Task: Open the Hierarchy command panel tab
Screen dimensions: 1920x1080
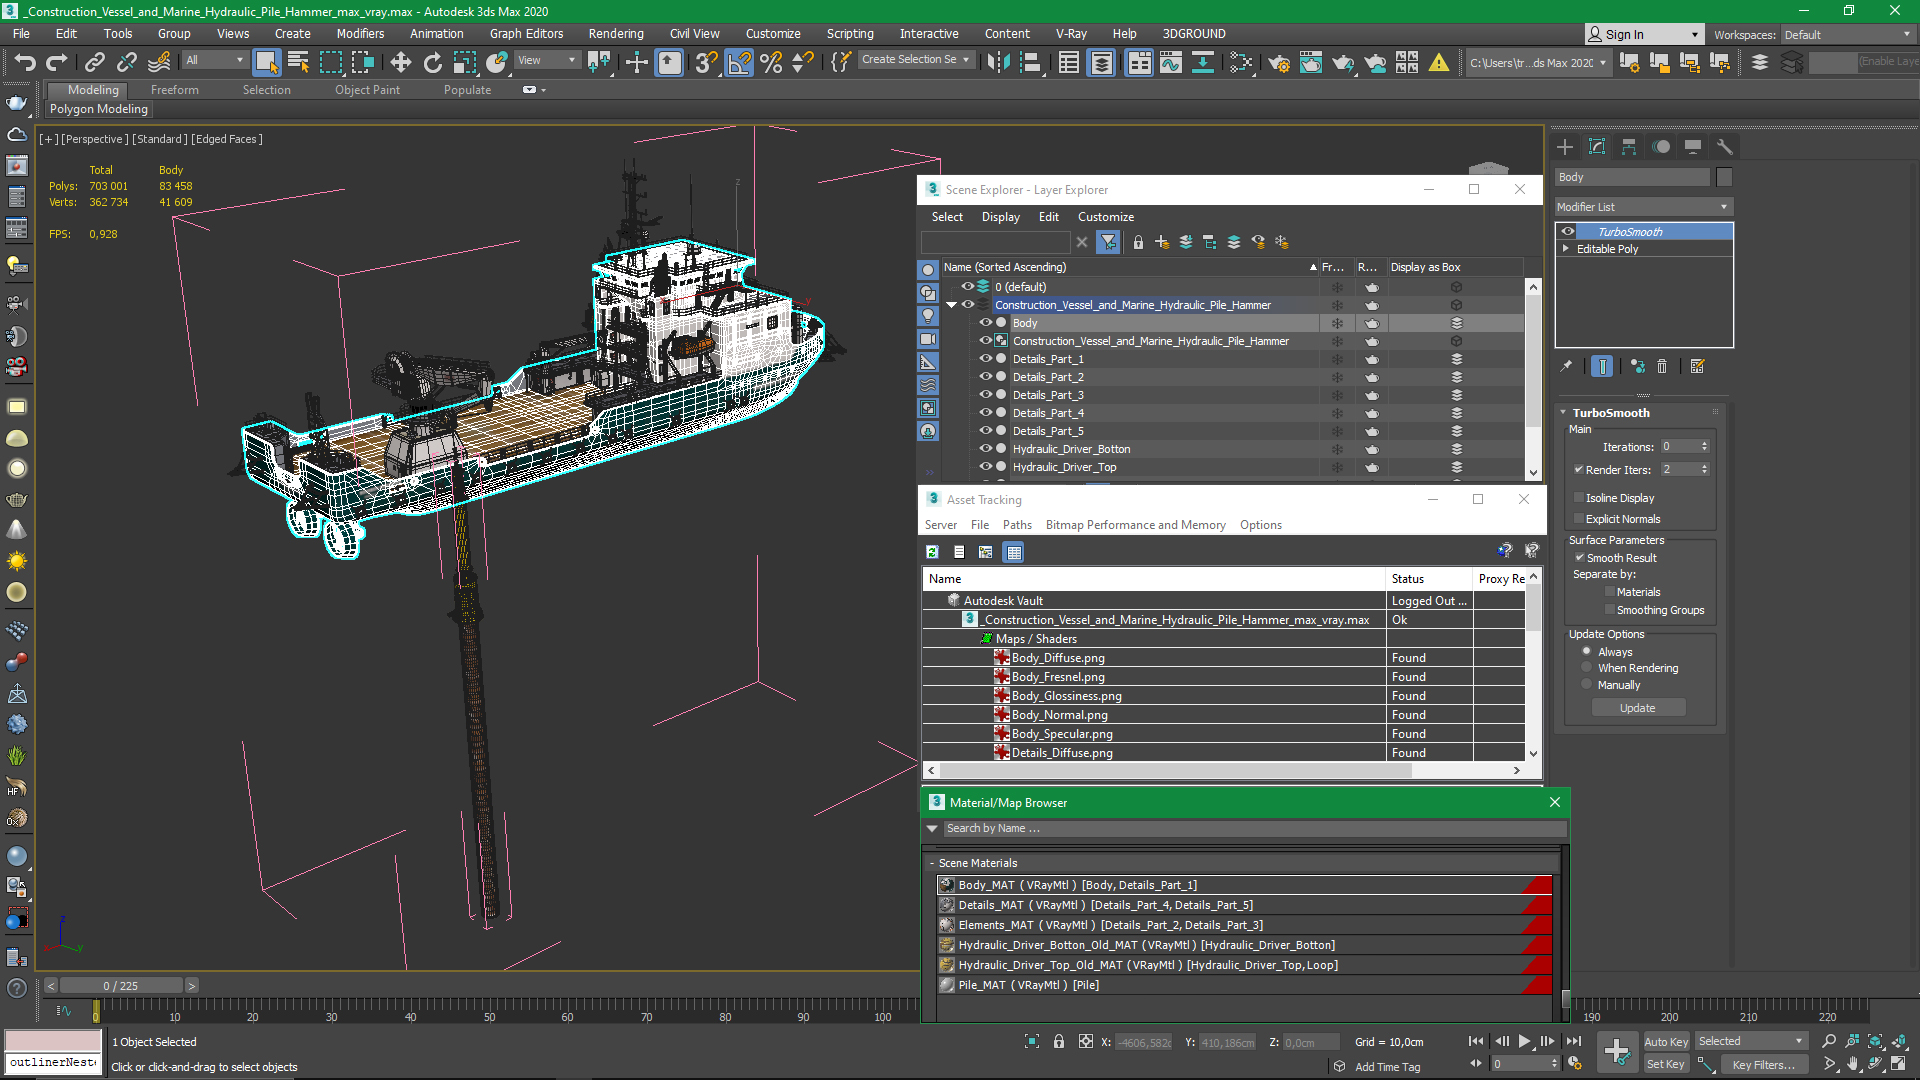Action: click(x=1629, y=146)
